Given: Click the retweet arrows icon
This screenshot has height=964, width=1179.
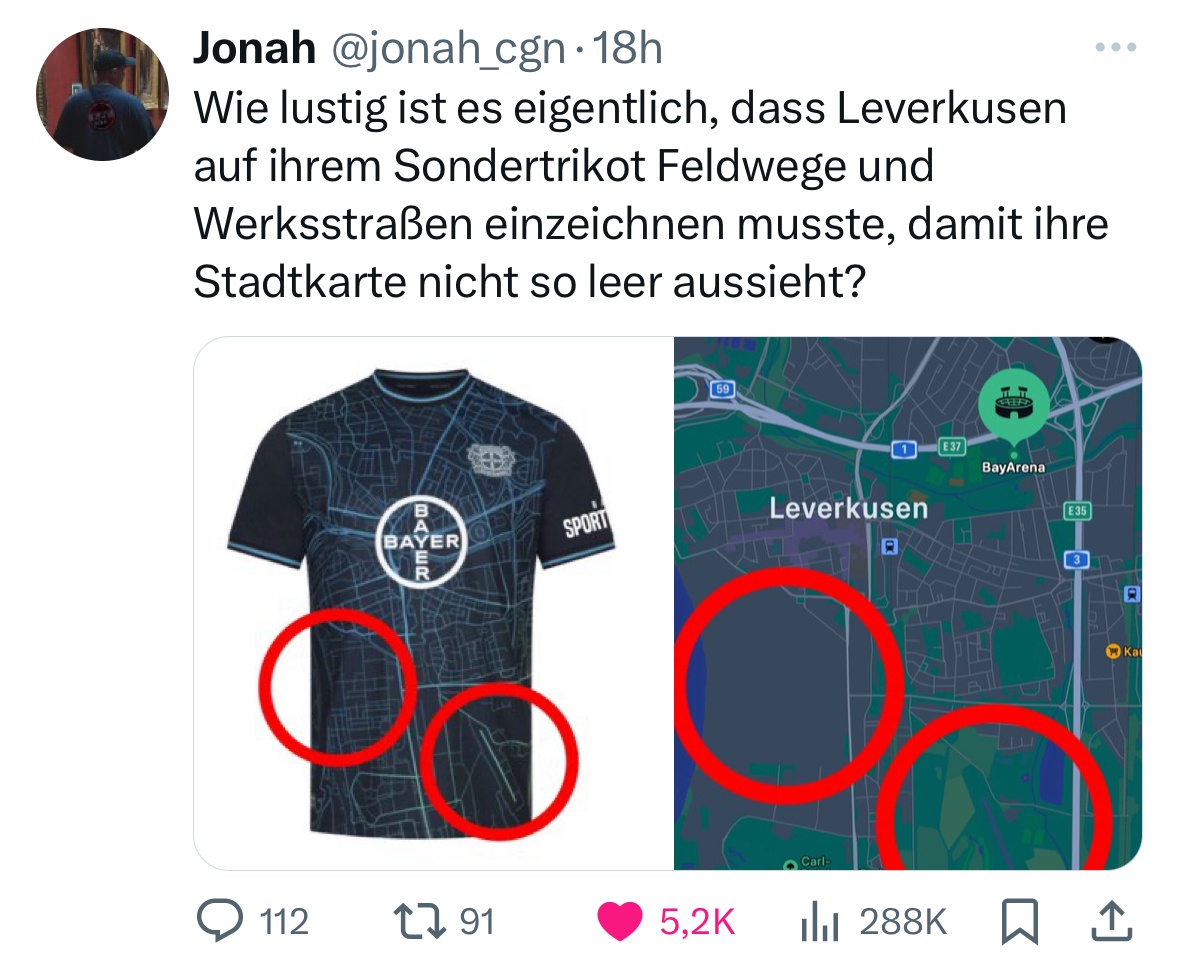Looking at the screenshot, I should (421, 922).
